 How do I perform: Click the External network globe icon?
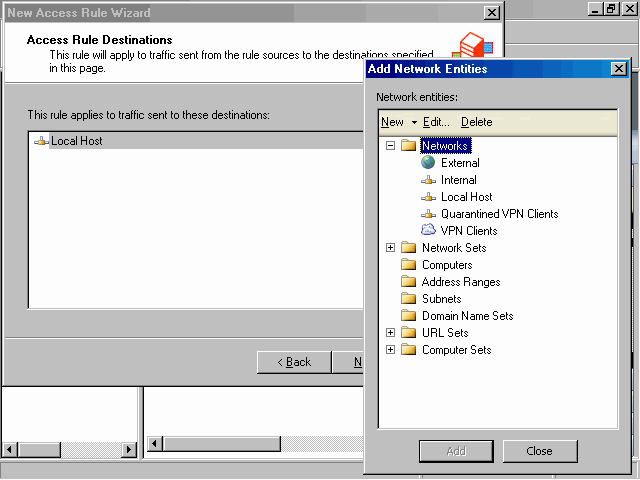pyautogui.click(x=428, y=163)
